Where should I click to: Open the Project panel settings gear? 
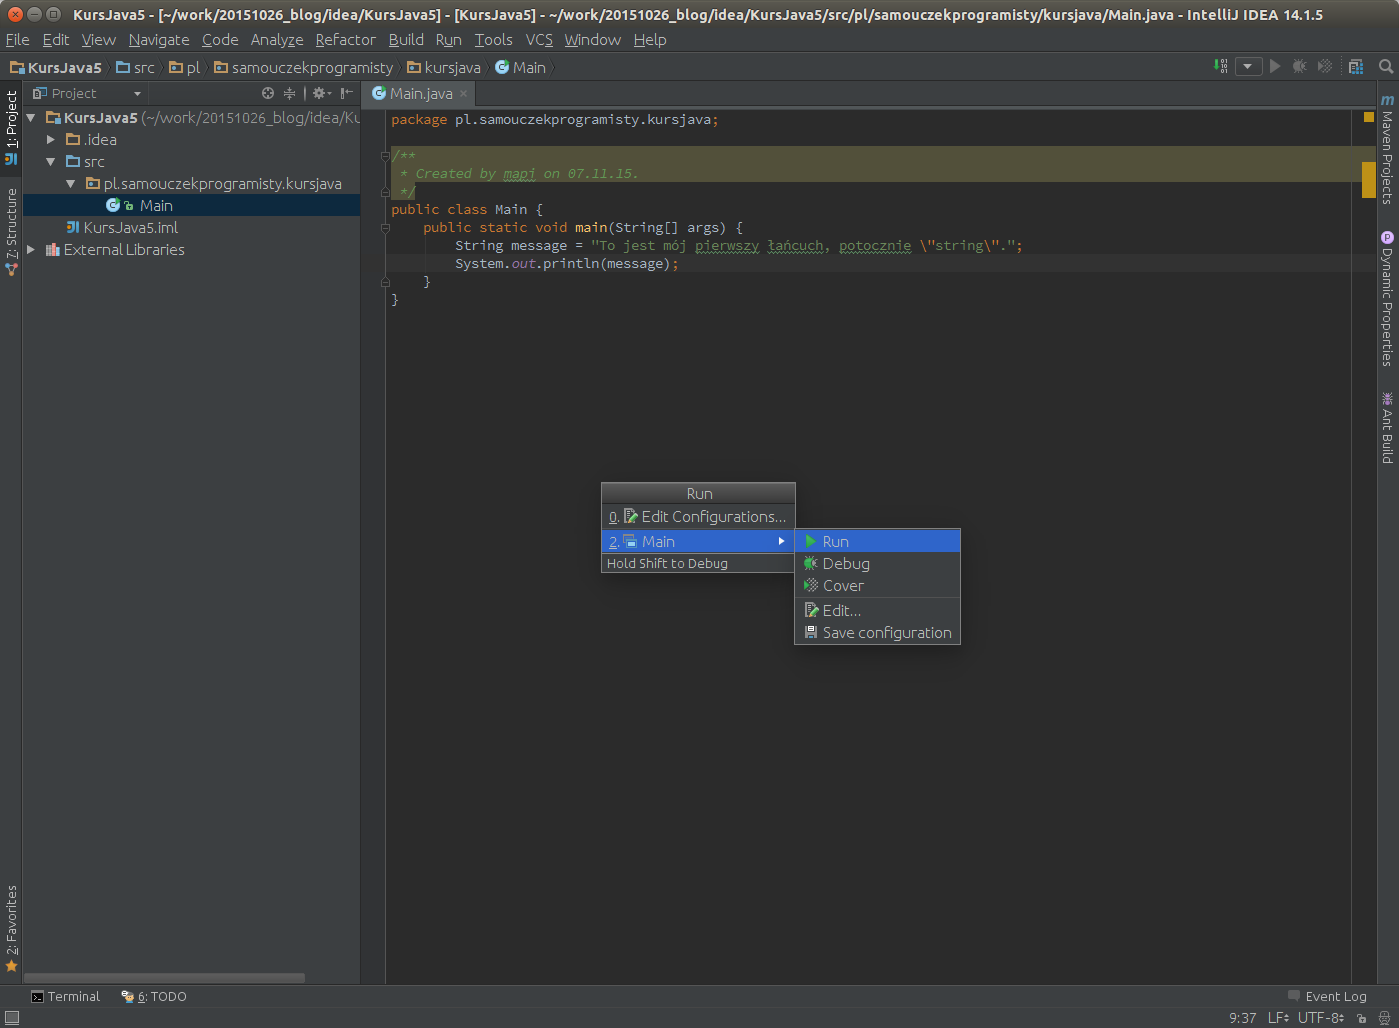(x=321, y=93)
